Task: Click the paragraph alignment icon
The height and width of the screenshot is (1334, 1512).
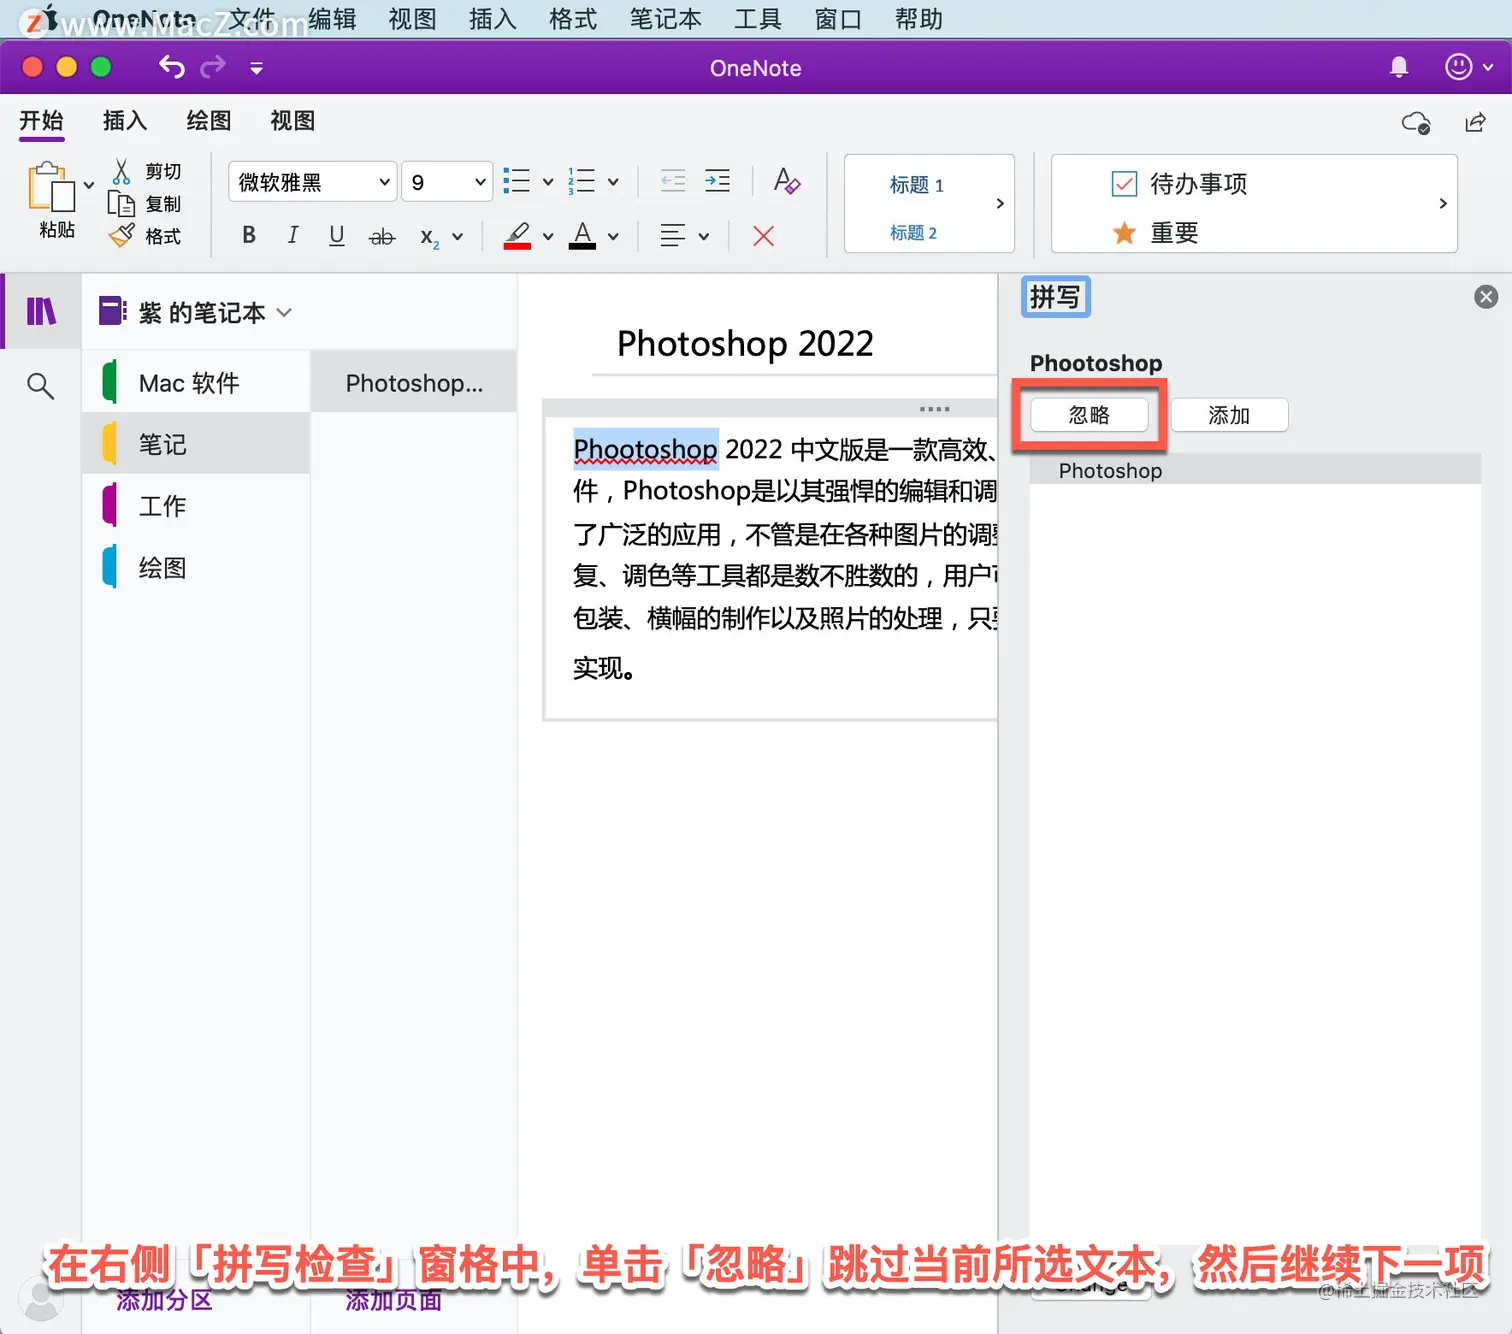Action: (673, 236)
